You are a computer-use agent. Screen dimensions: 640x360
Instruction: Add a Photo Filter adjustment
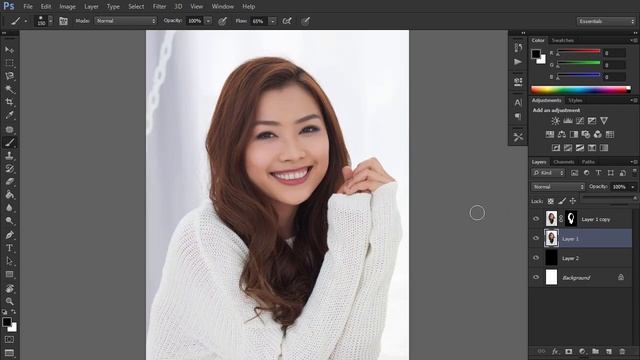tap(586, 134)
